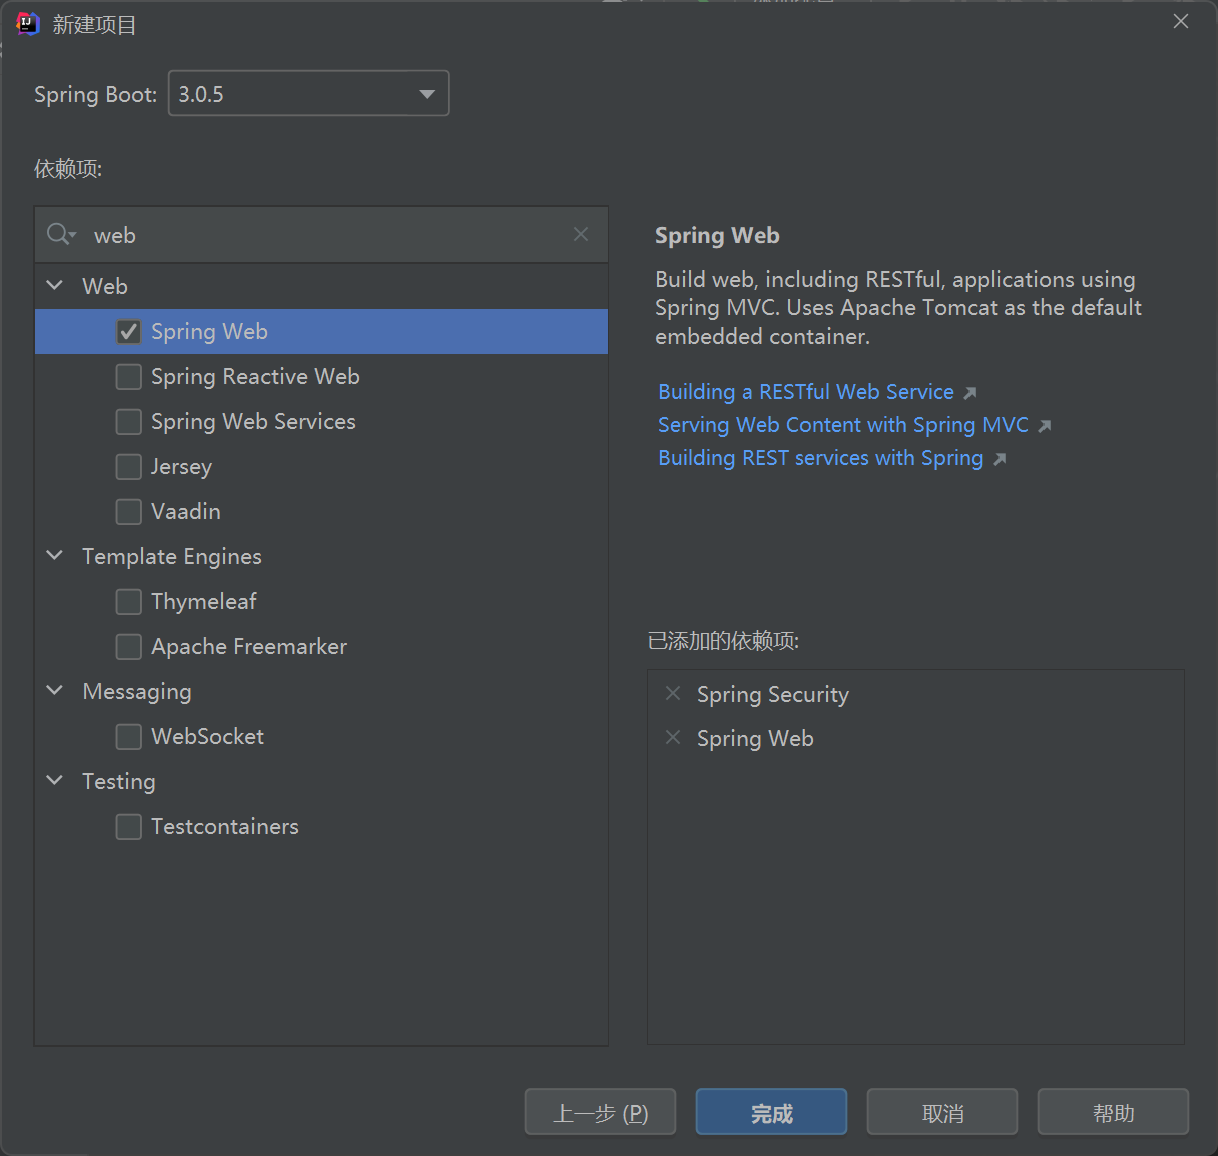
Task: Click the 依赖项: label
Action: pos(68,168)
